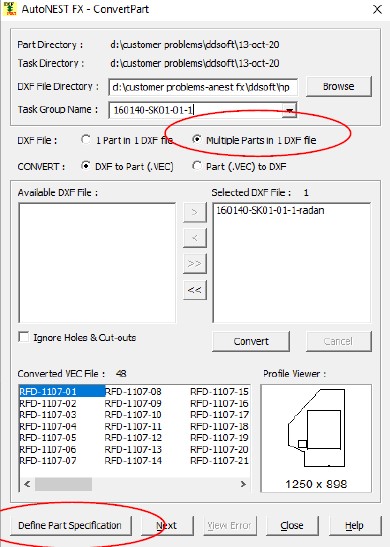
Task: Click the converted list scroll-left arrow
Action: pyautogui.click(x=27, y=484)
